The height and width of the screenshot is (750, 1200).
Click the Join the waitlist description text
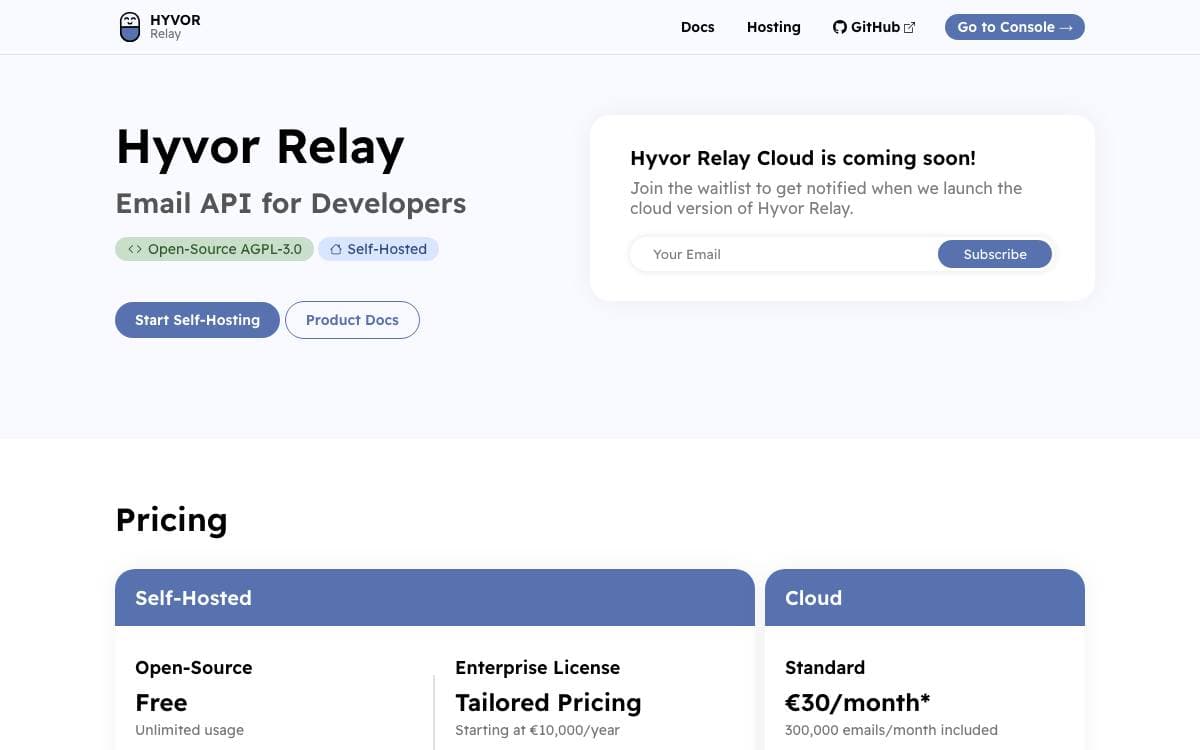826,198
